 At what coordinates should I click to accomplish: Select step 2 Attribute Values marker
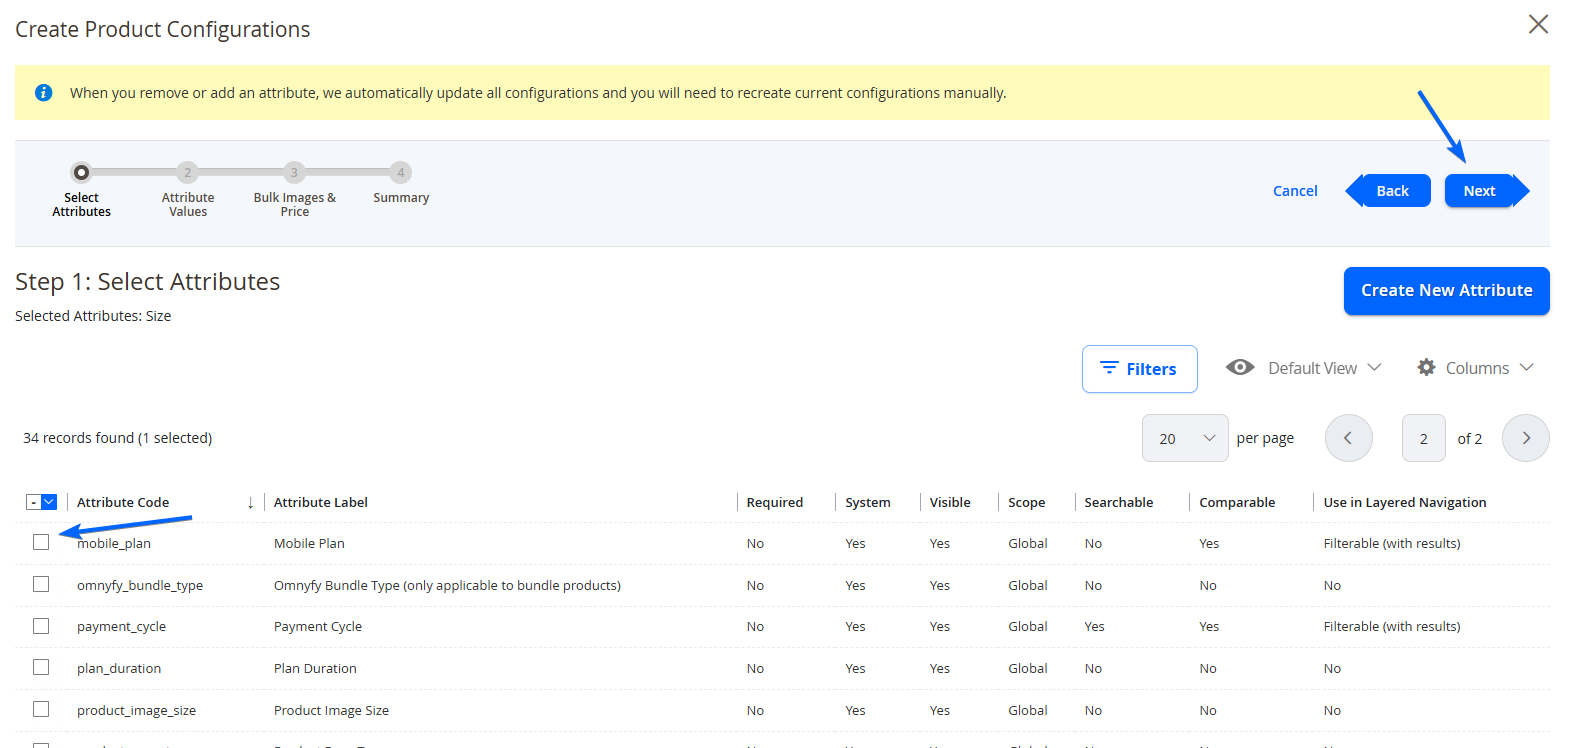click(187, 172)
